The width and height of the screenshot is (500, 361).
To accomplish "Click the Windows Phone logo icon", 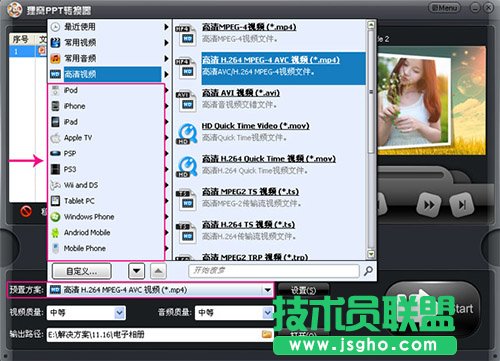I will tap(55, 217).
